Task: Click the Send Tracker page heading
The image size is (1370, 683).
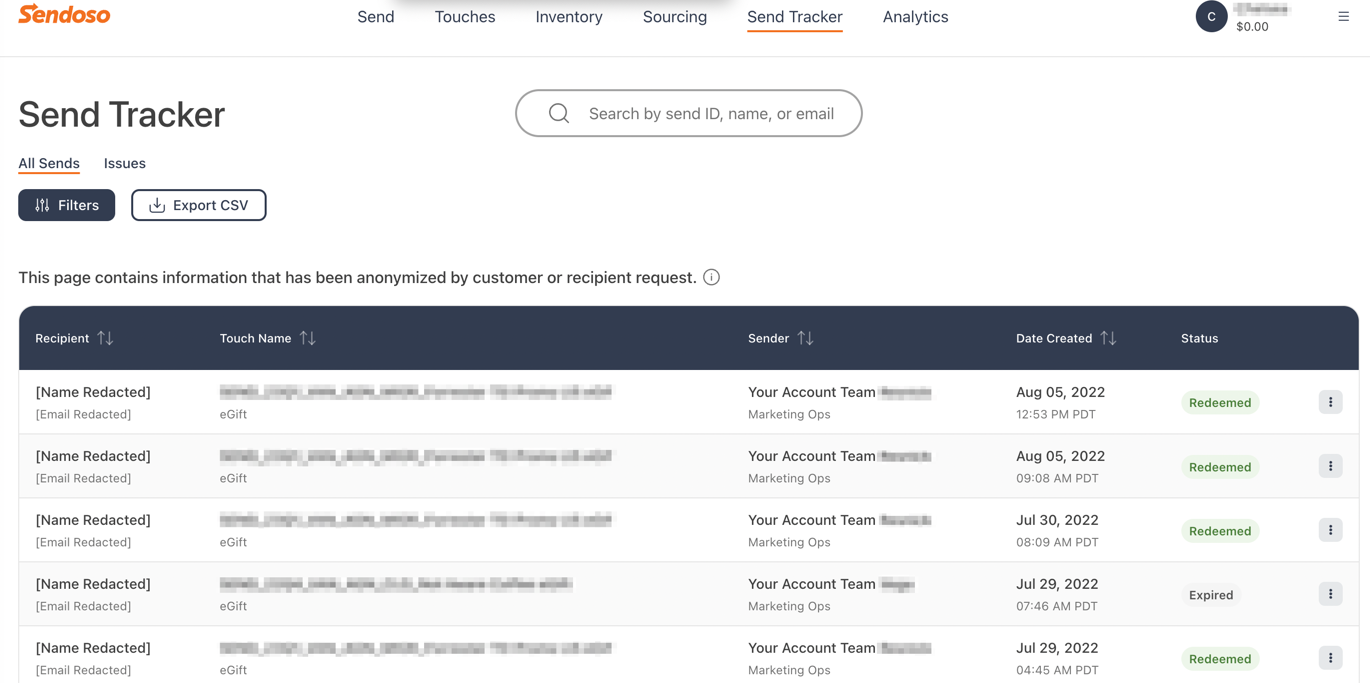Action: (x=122, y=115)
